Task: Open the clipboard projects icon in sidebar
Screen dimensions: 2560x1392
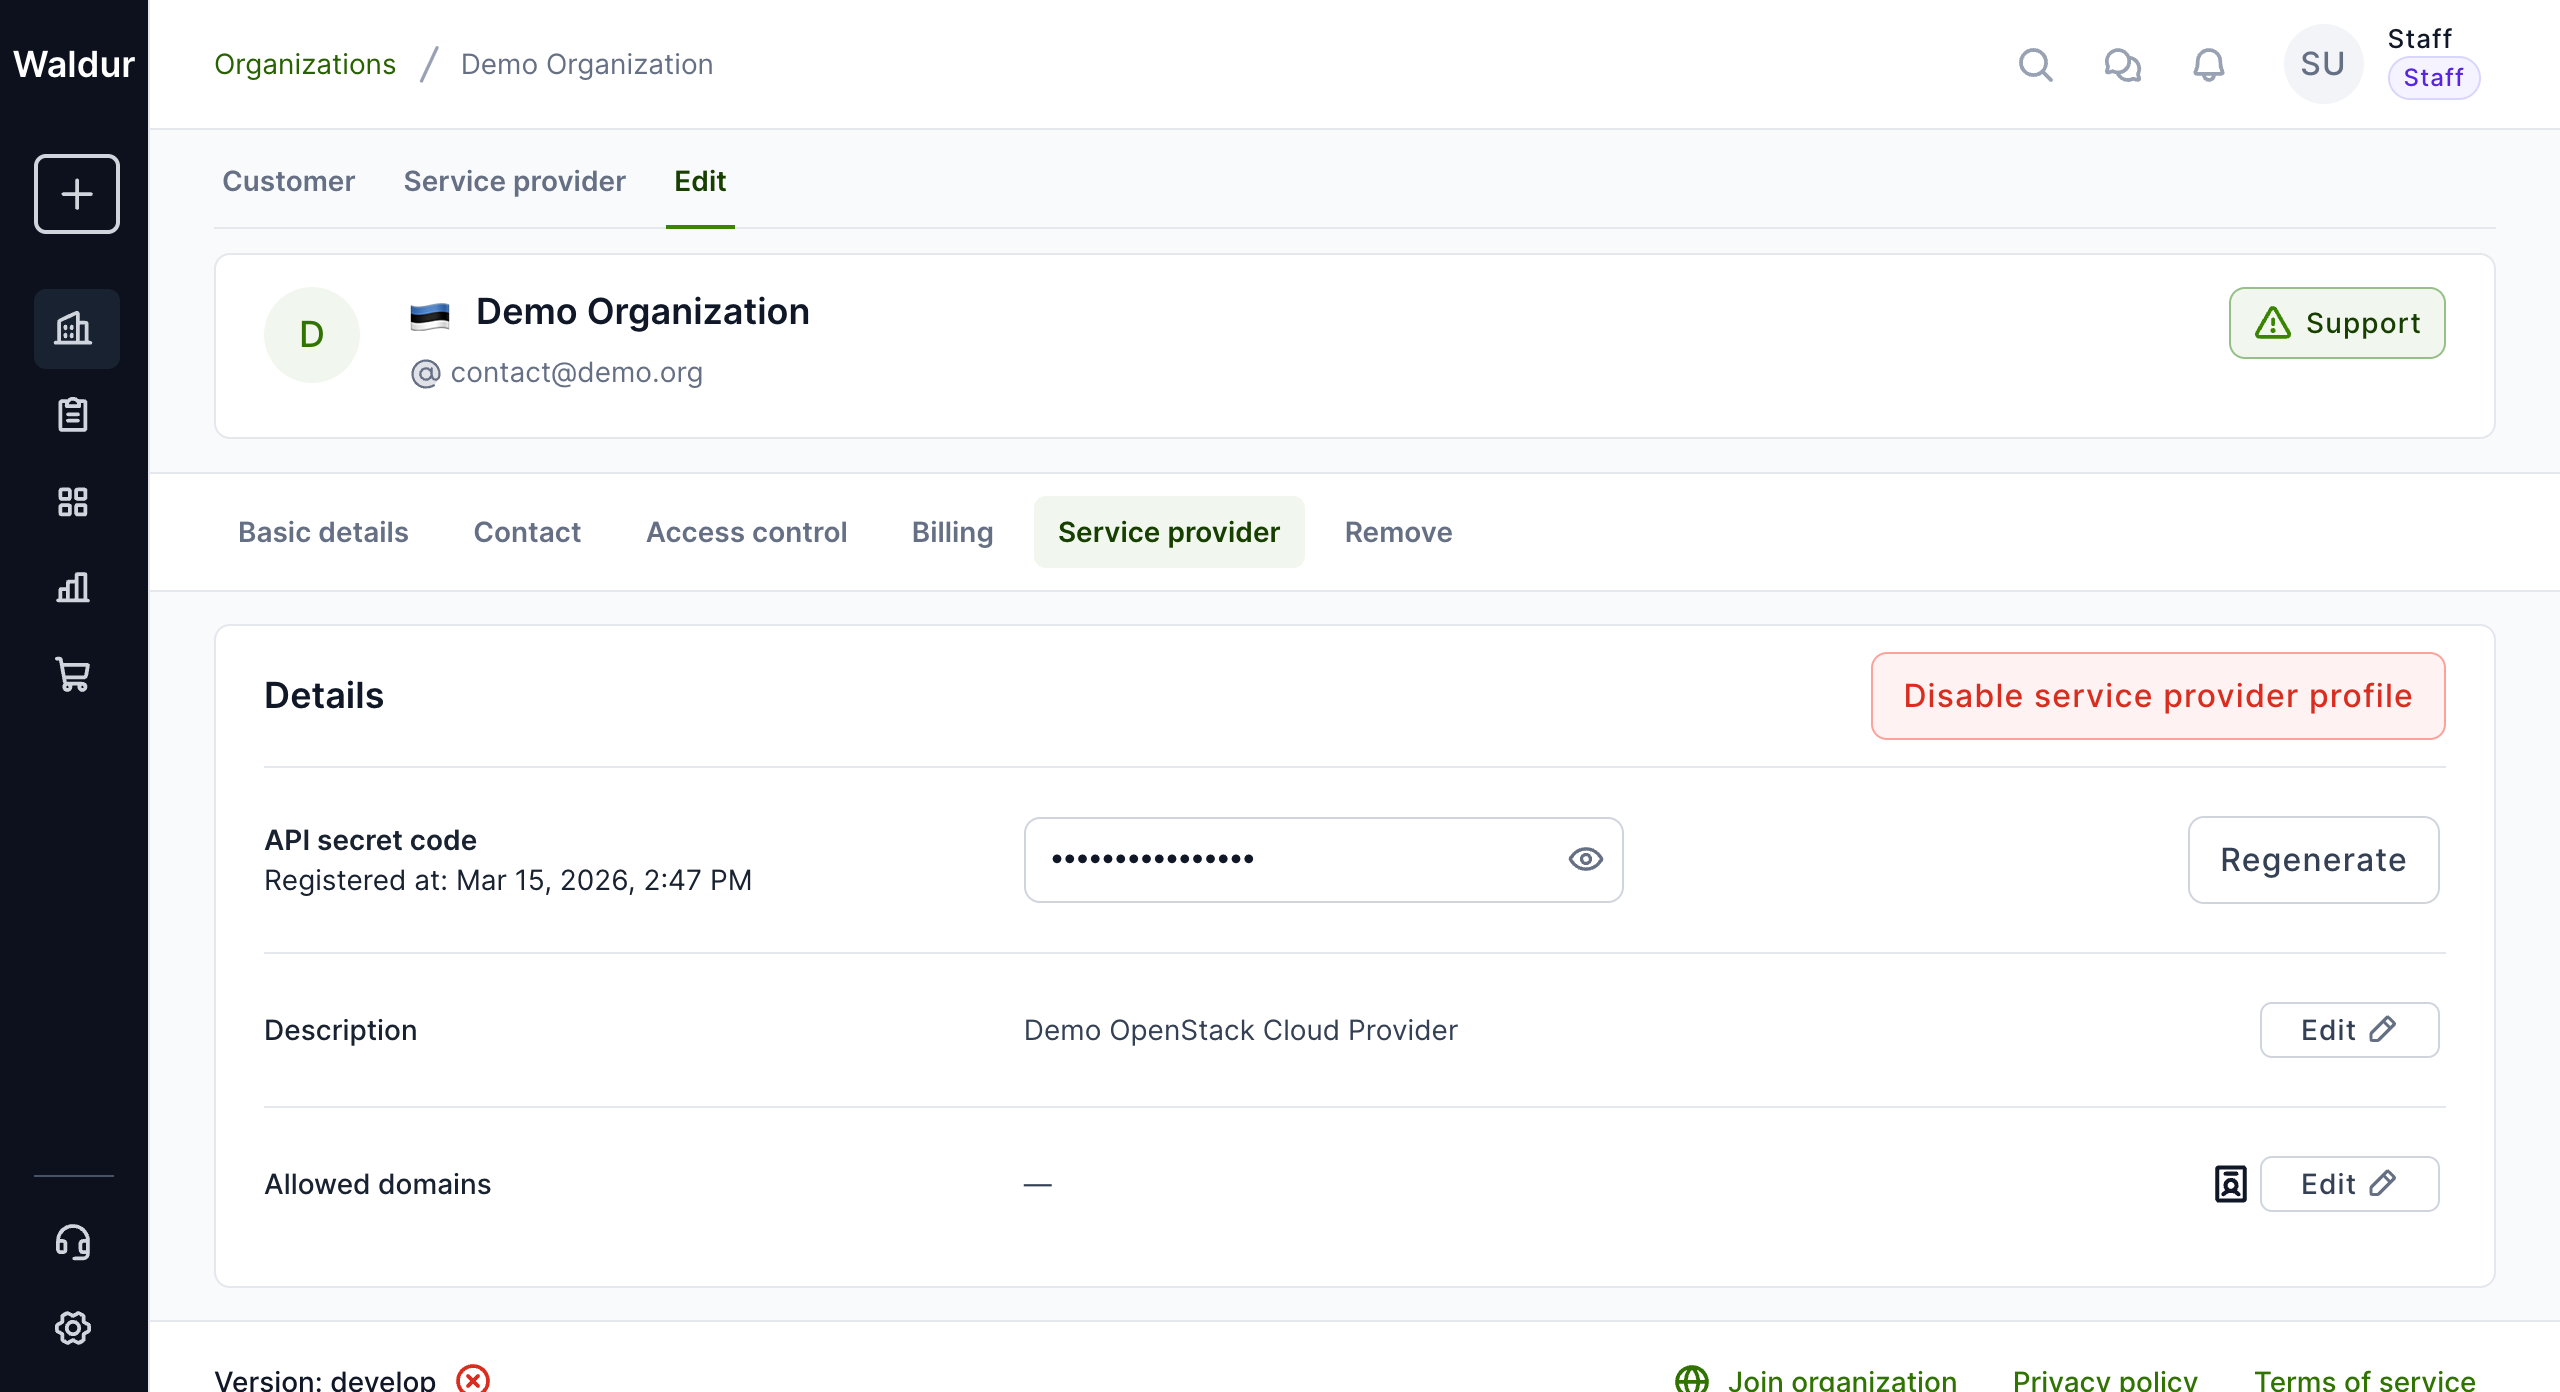Action: (x=73, y=414)
